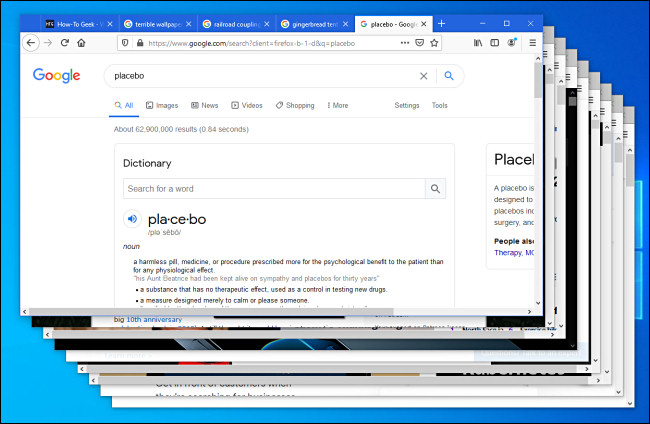
Task: Click the scroll down arrow of front window
Action: [x=538, y=303]
